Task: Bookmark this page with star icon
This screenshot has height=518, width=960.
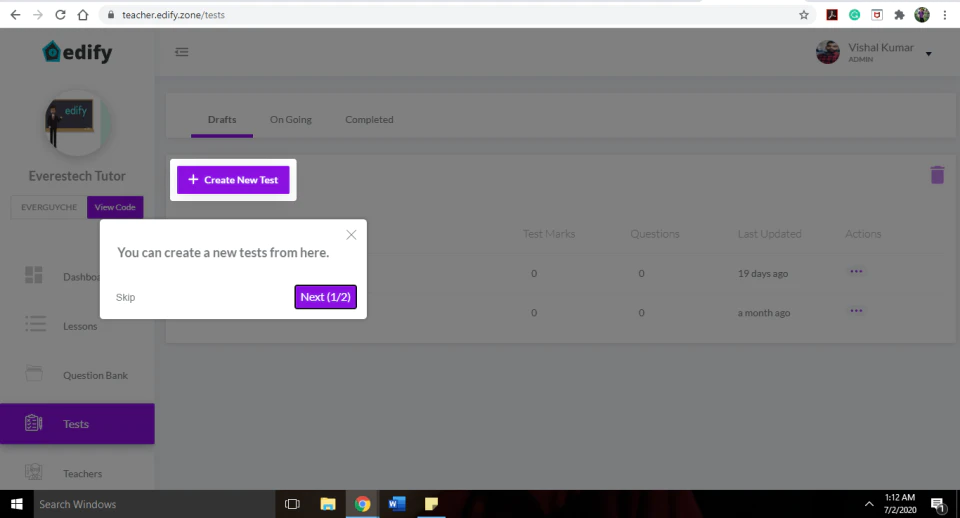Action: coord(803,15)
